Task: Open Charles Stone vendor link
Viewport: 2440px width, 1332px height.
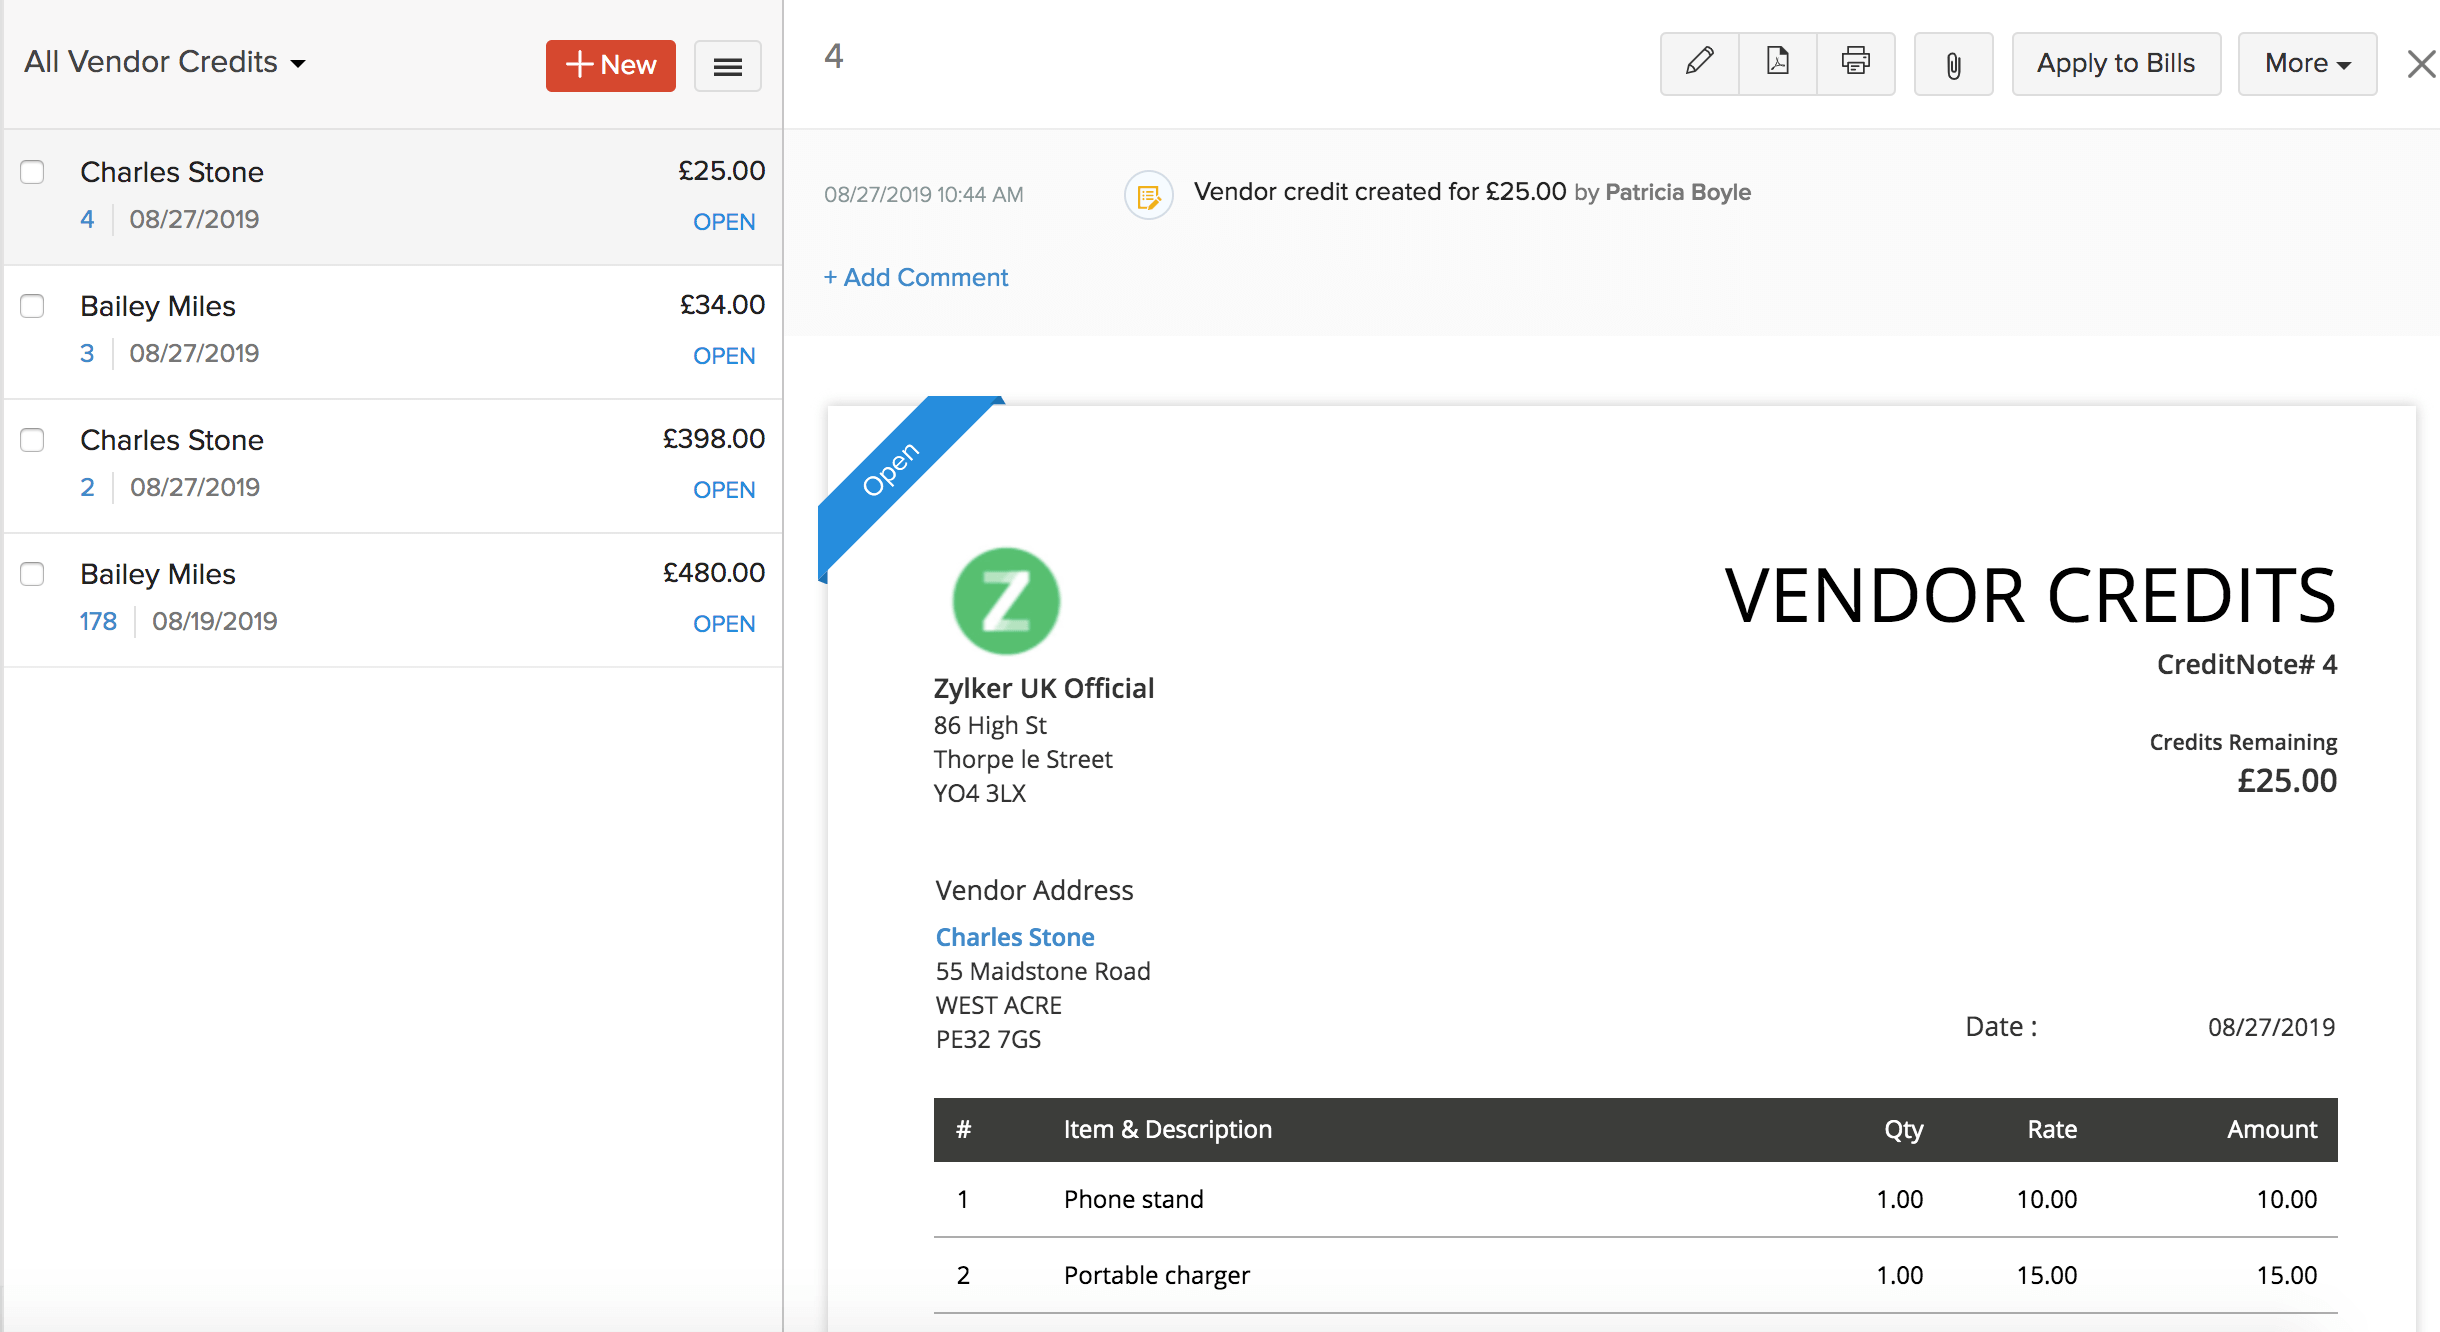Action: (x=1014, y=937)
